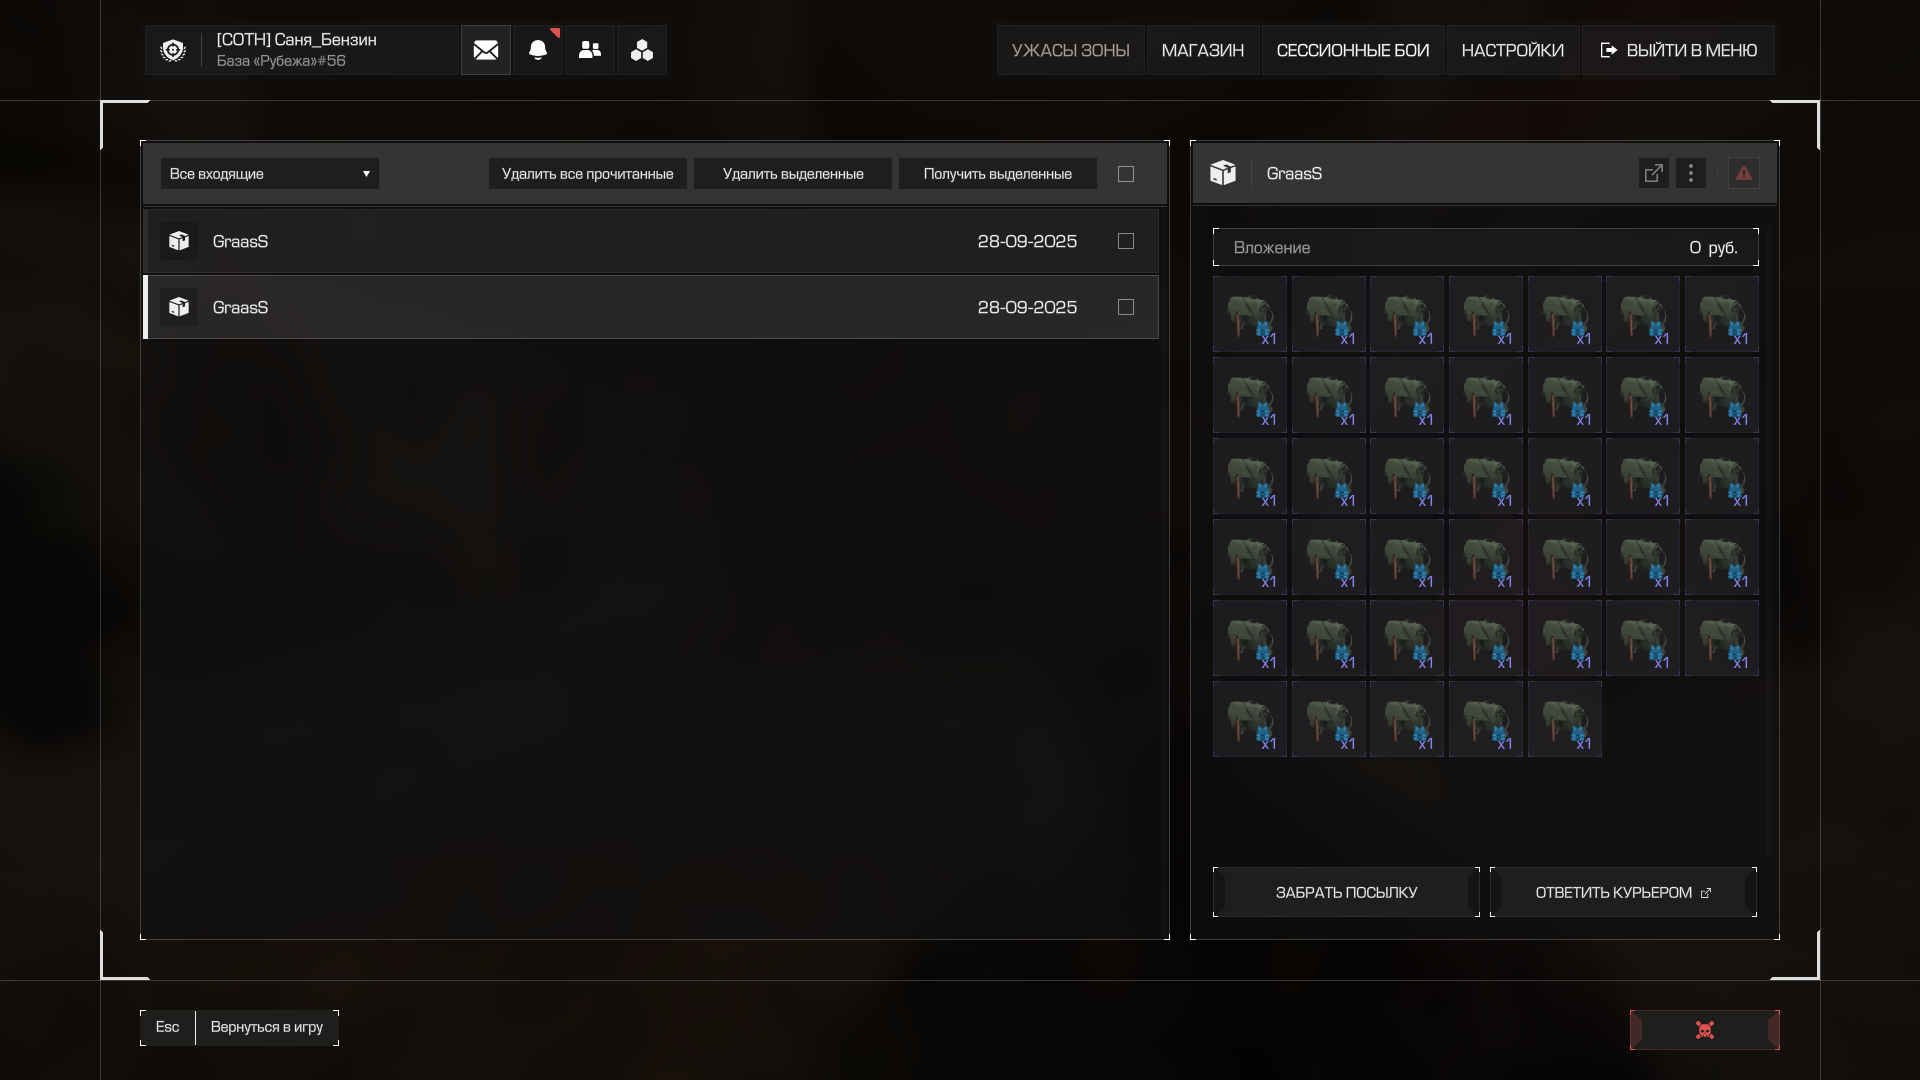Open the friends list icon
This screenshot has height=1080, width=1920.
click(590, 50)
